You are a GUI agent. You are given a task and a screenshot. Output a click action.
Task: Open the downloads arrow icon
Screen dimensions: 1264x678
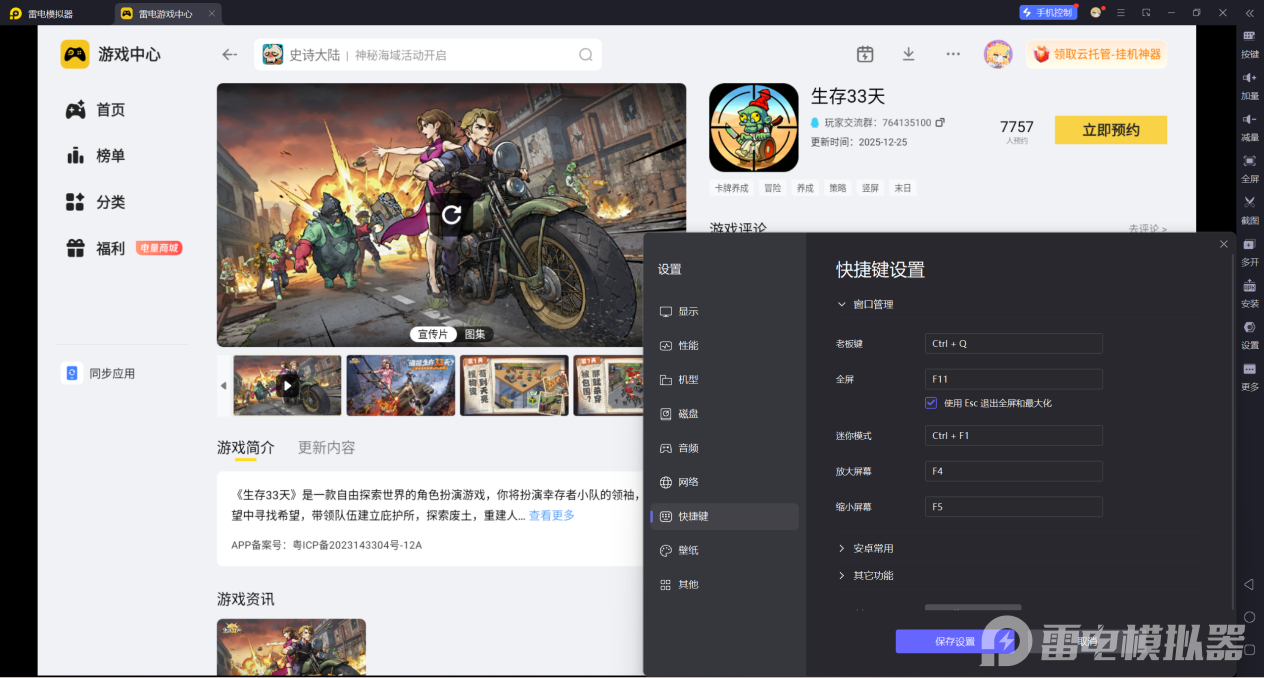point(908,54)
